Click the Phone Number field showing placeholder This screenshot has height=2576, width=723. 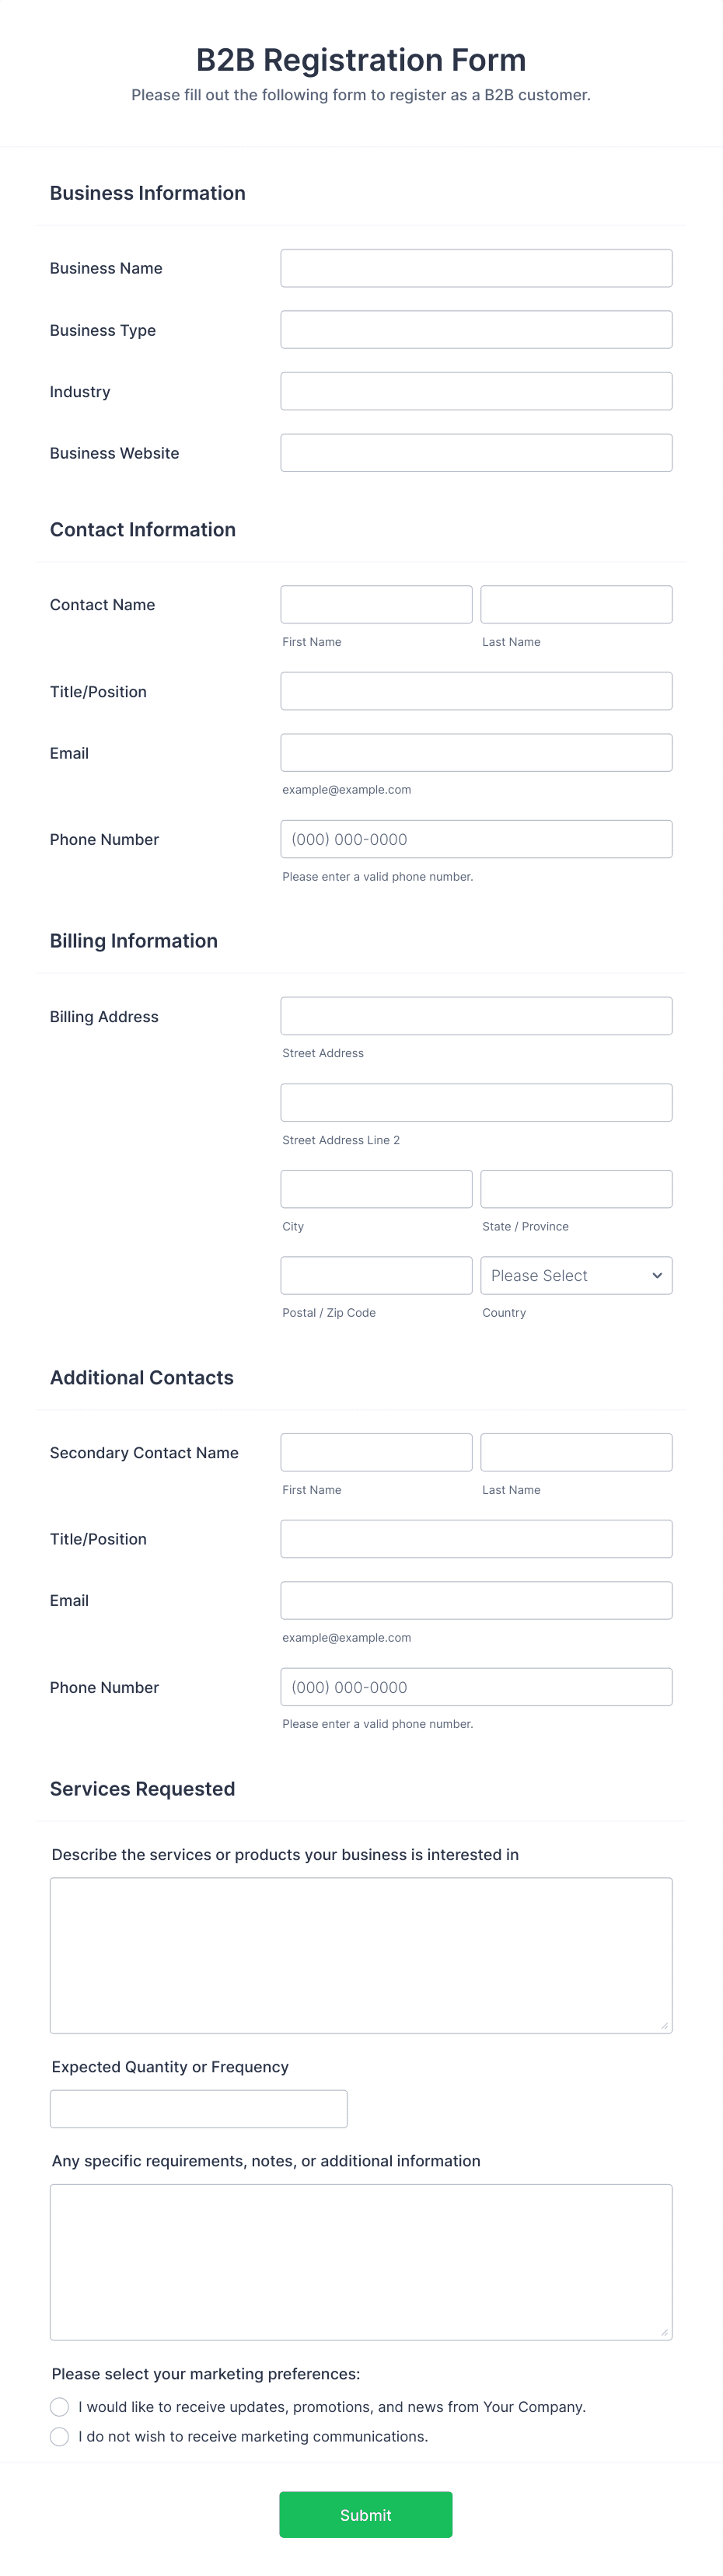[x=476, y=839]
